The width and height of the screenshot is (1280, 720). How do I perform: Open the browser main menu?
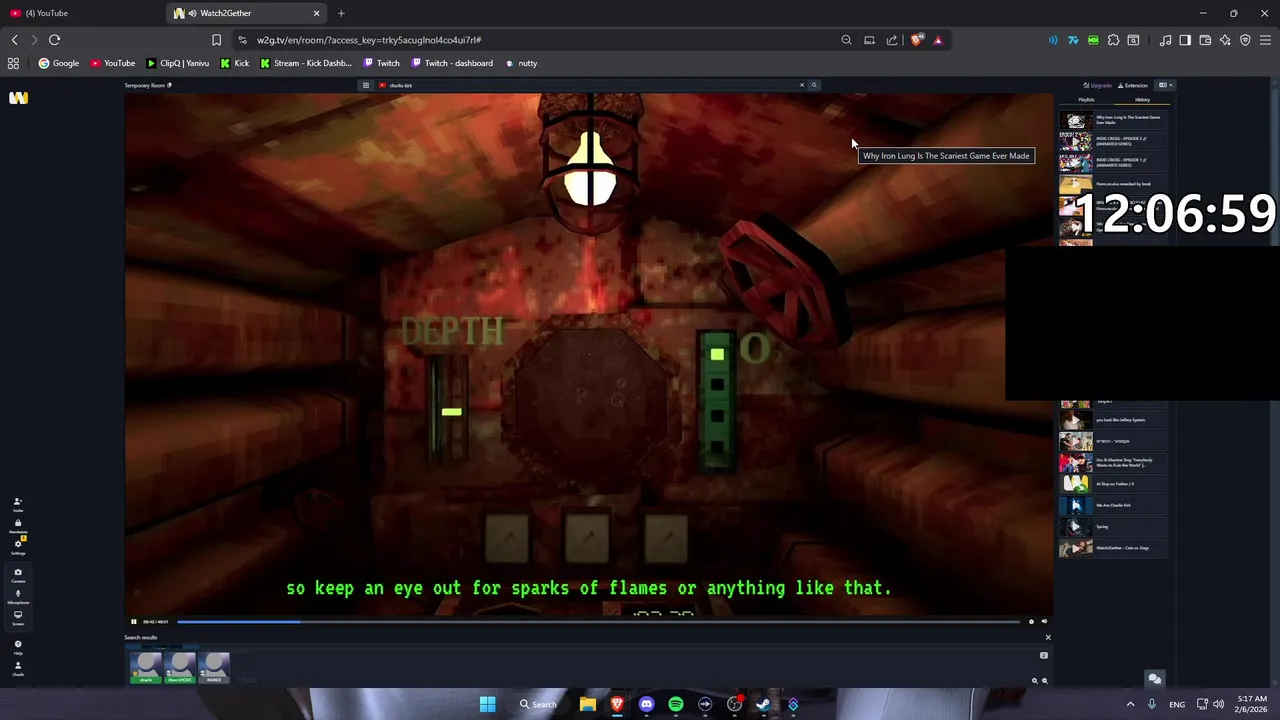pyautogui.click(x=1265, y=40)
